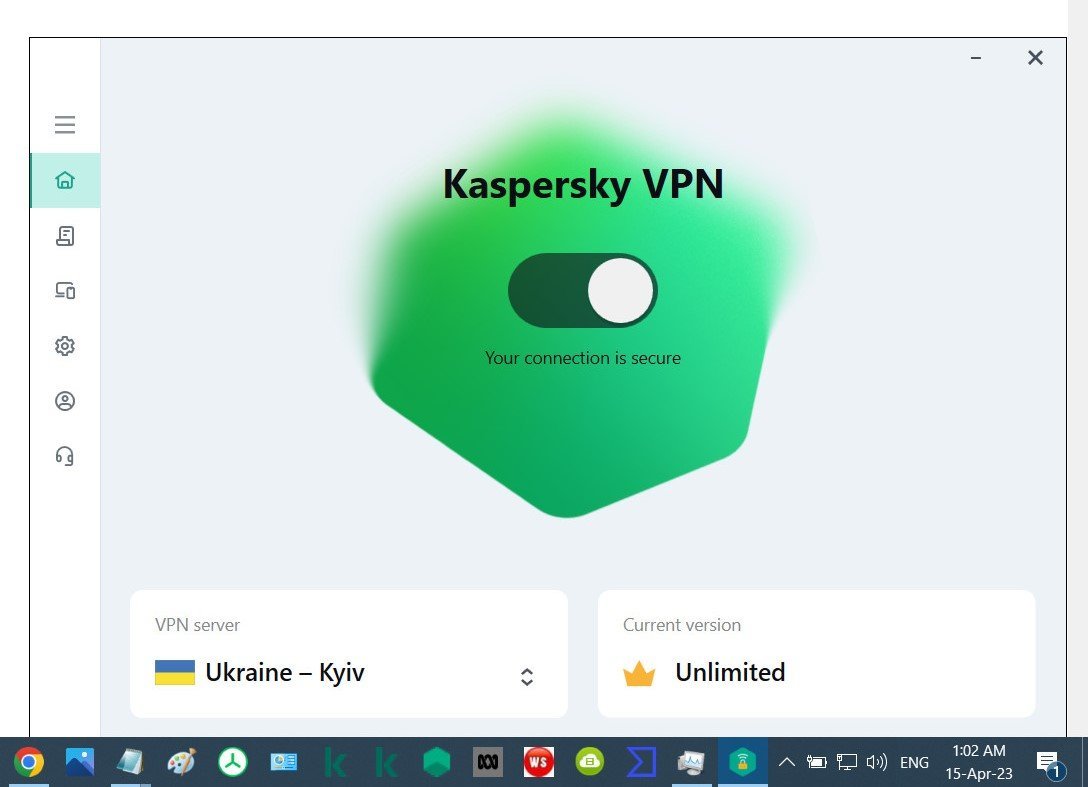Select the Ukraine – Kyiv server entry
1088x787 pixels.
tap(284, 672)
